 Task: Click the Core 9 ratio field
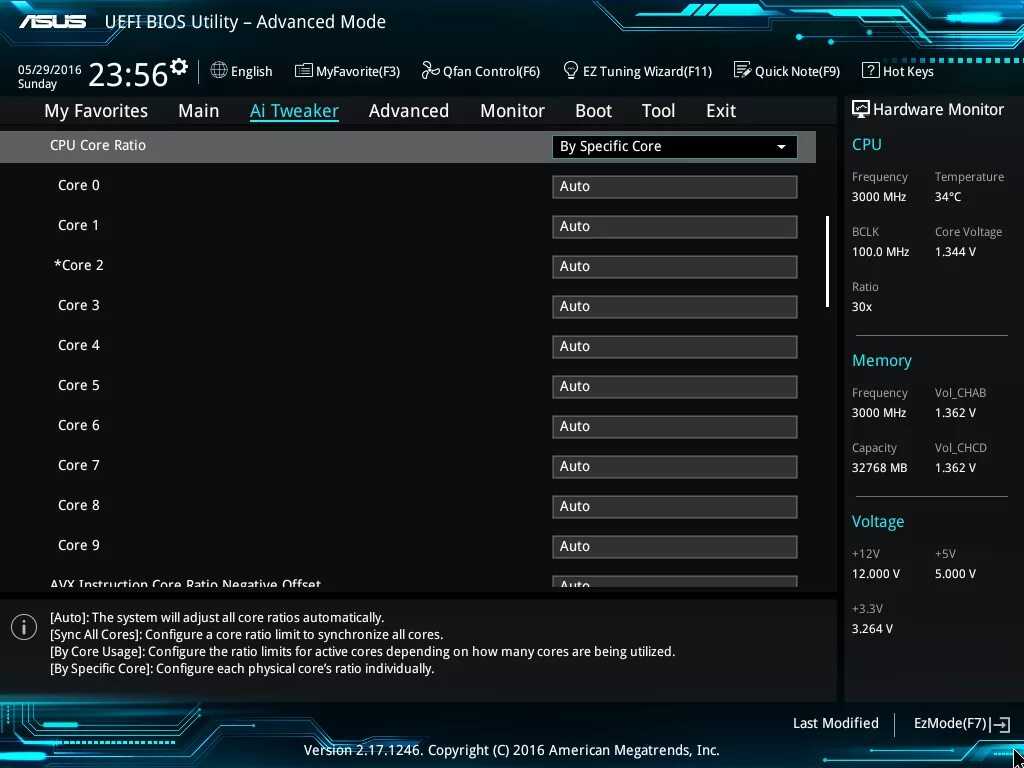[675, 547]
